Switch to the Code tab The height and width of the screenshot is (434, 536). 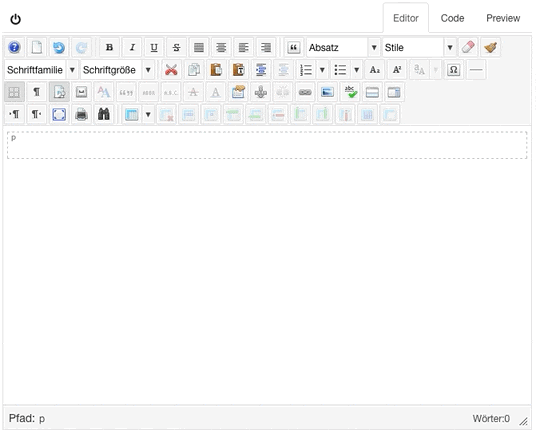tap(452, 18)
